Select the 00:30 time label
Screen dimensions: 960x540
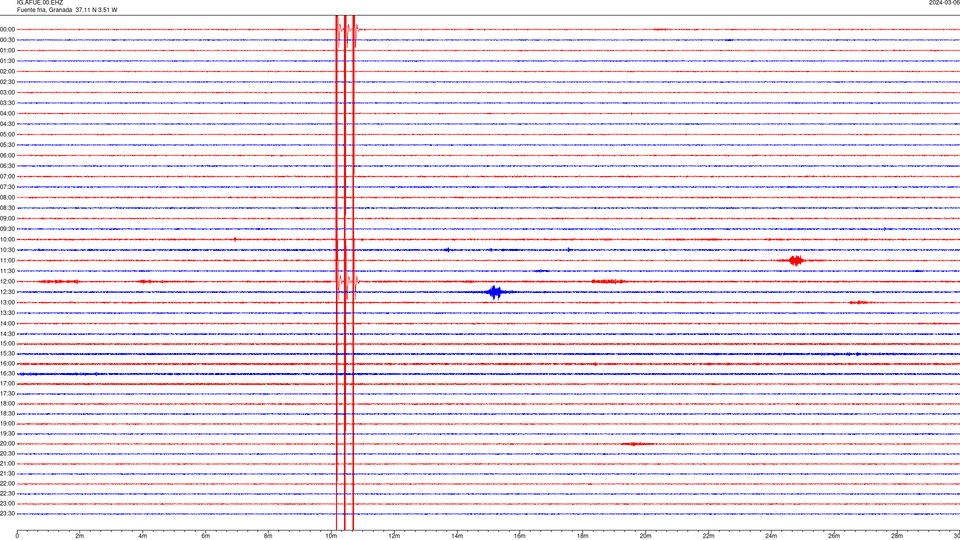point(7,40)
